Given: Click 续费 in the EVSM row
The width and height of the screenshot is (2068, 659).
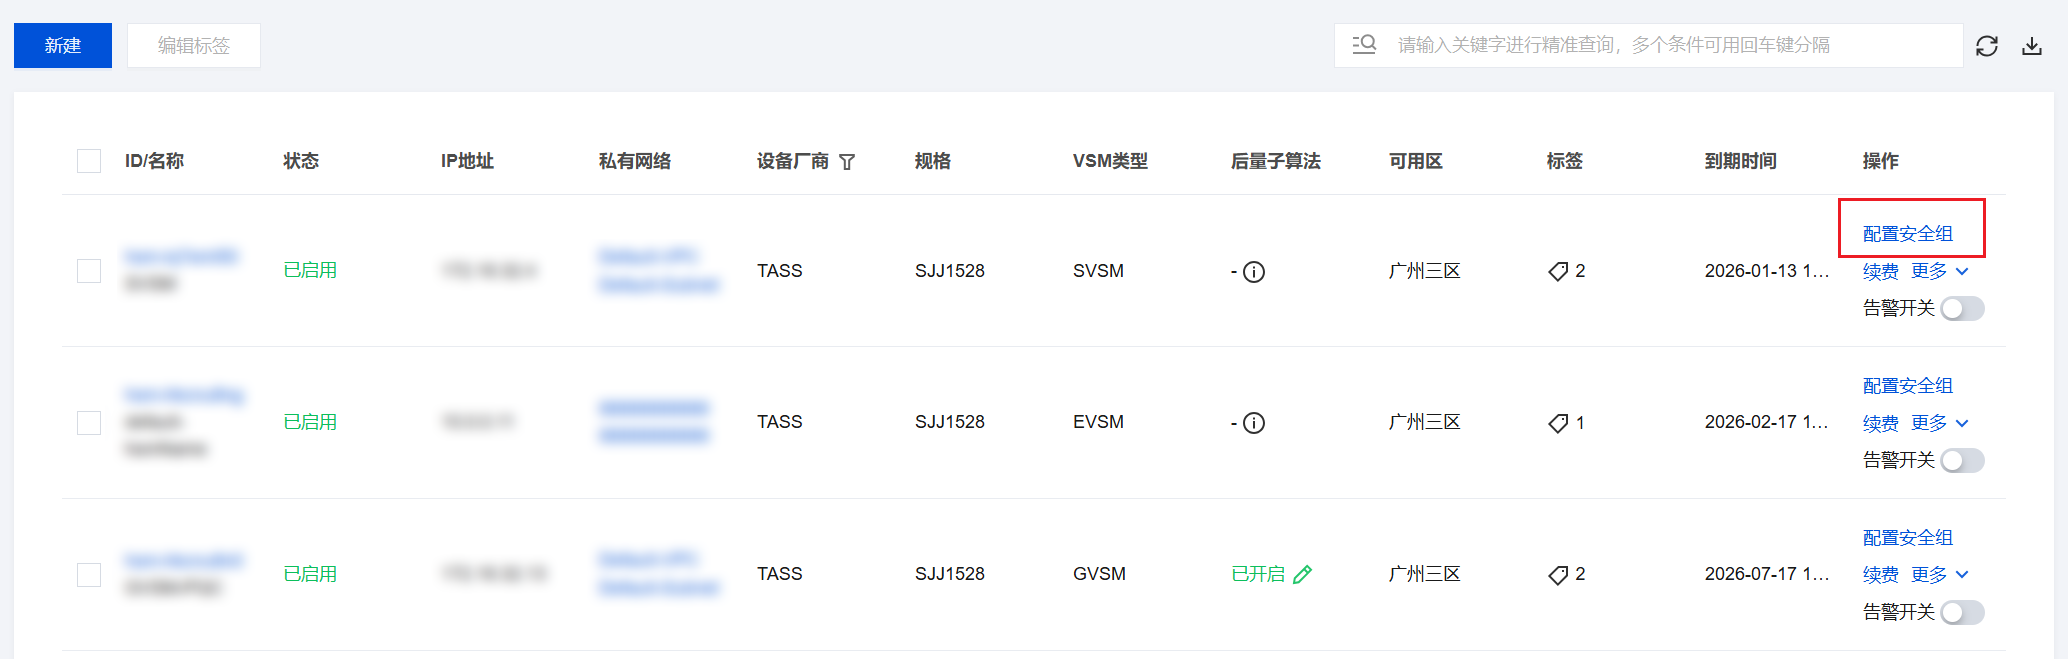Looking at the screenshot, I should (1880, 423).
